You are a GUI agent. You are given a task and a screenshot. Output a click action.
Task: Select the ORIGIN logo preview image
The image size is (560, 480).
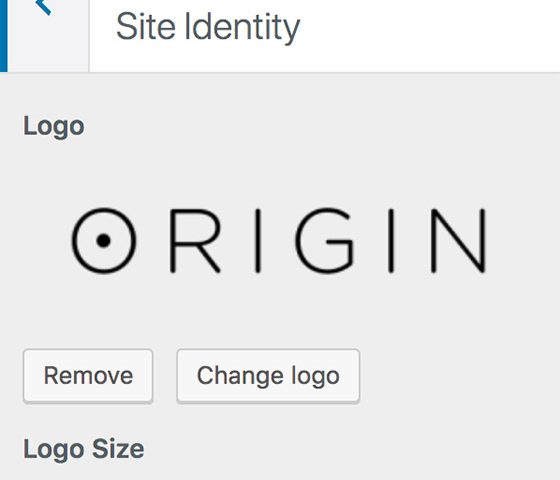(280, 240)
